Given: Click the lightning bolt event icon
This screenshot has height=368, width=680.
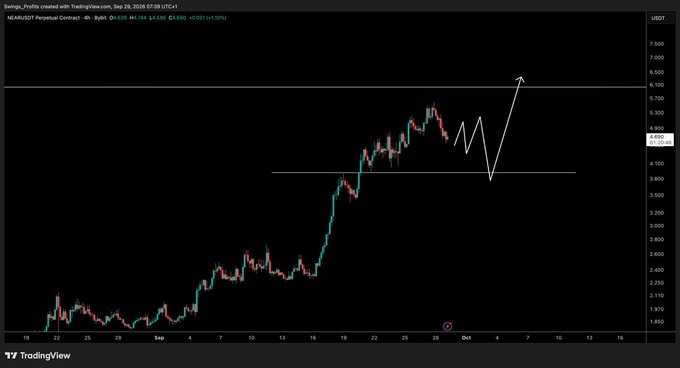Looking at the screenshot, I should (448, 326).
